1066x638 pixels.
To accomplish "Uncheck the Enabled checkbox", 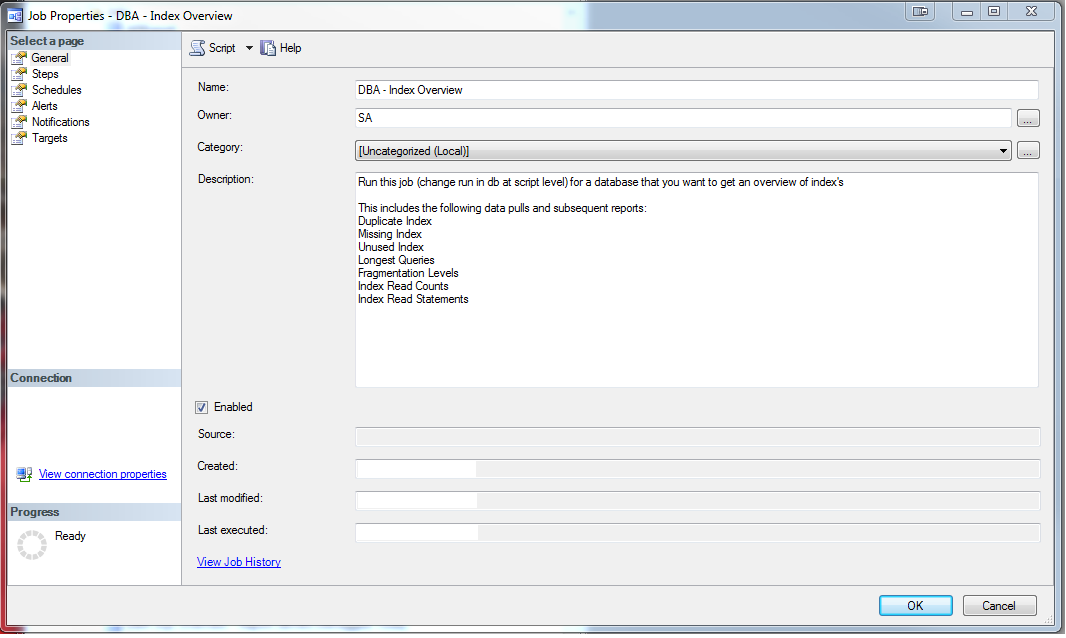I will 202,407.
